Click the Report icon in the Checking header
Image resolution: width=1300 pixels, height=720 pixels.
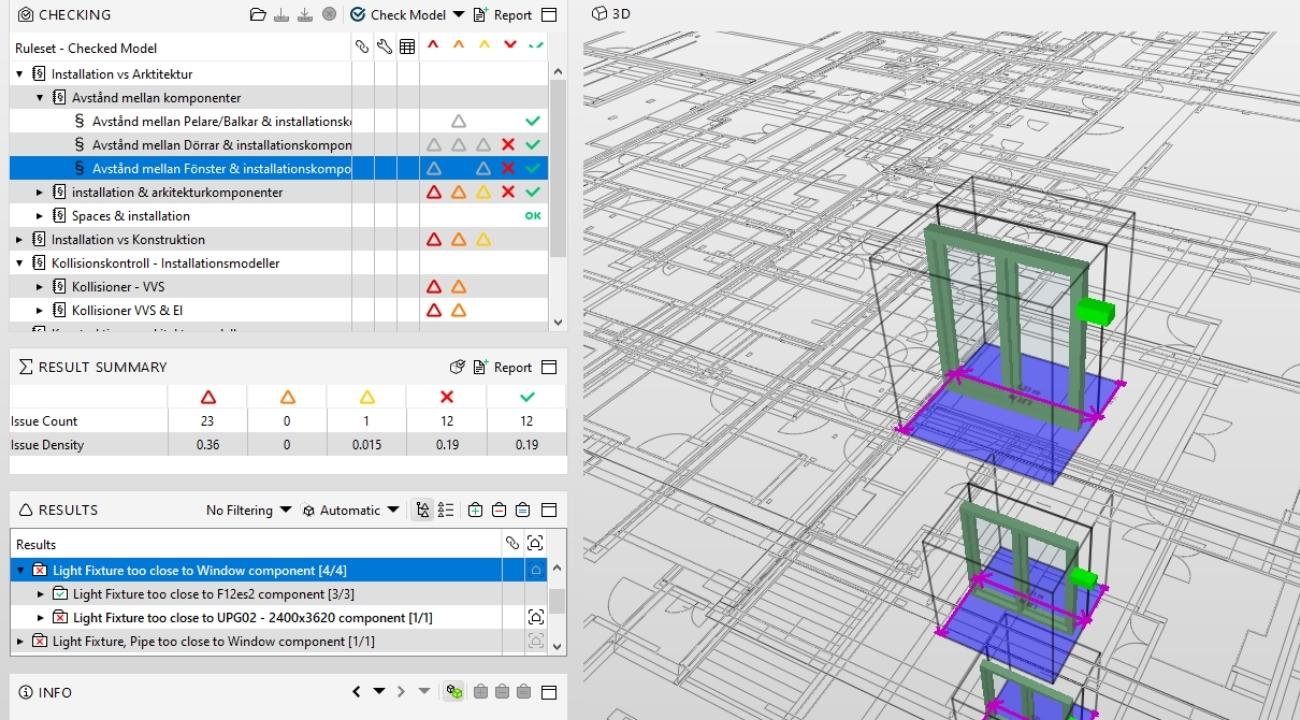[x=480, y=15]
